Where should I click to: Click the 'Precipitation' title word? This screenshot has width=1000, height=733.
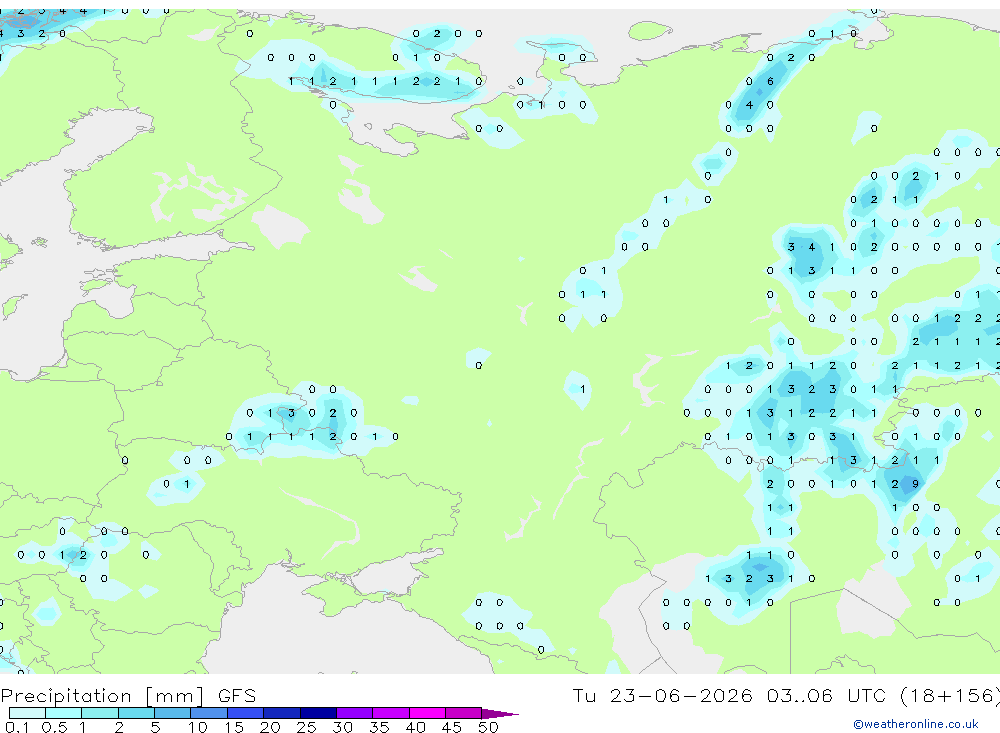66,696
